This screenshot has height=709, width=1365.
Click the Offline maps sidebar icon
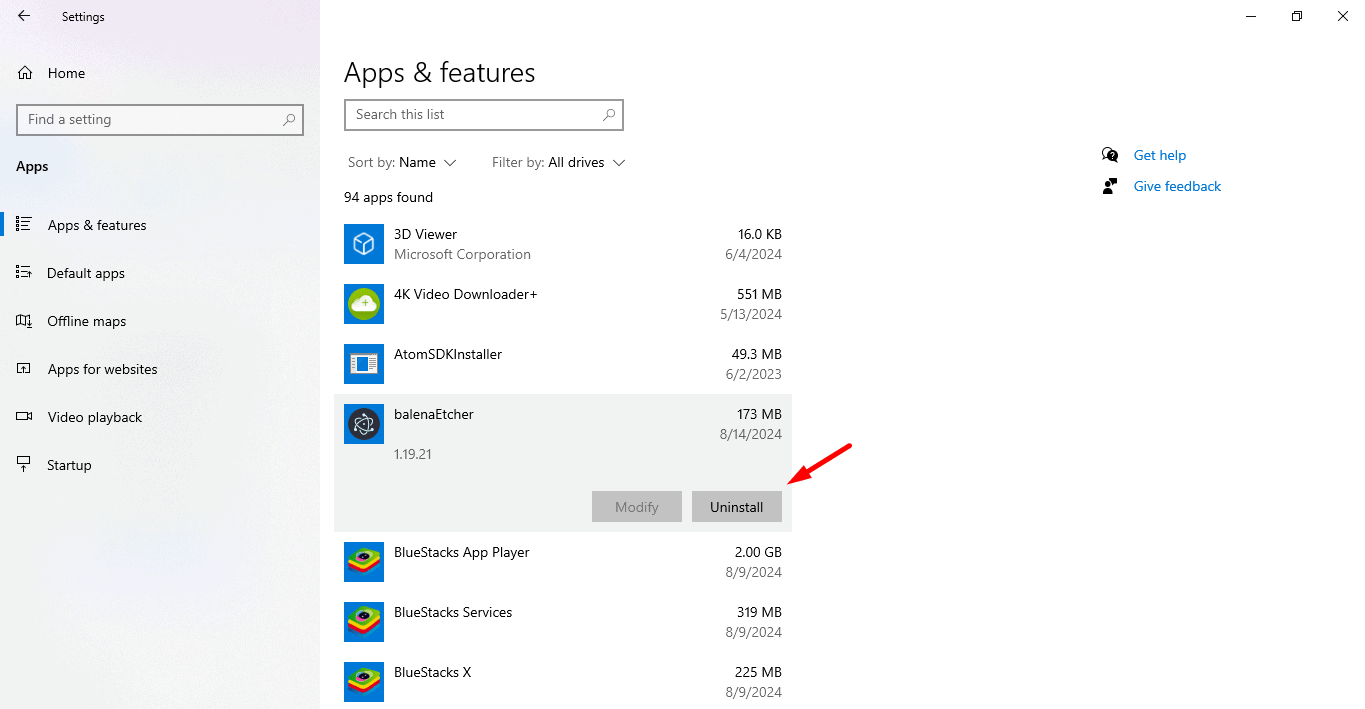coord(25,320)
